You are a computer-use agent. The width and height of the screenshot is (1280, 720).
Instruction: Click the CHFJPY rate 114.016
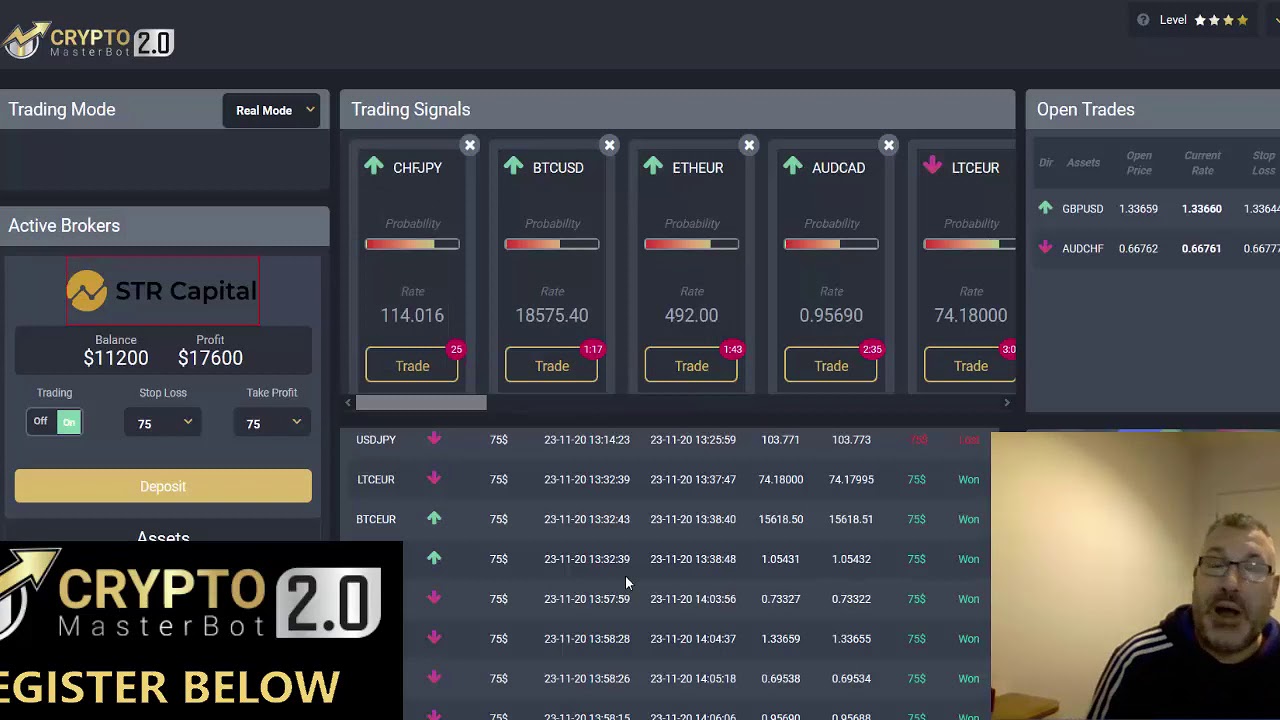(x=412, y=315)
